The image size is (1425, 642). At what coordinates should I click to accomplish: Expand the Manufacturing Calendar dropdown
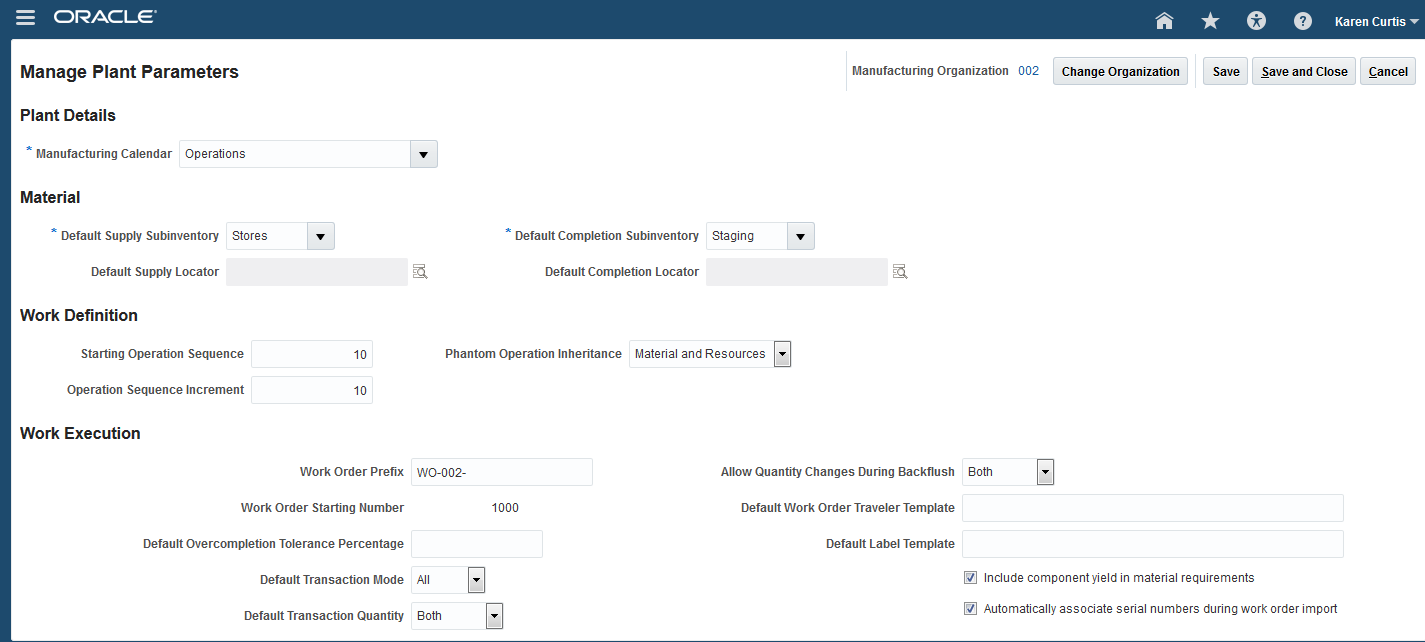(424, 154)
